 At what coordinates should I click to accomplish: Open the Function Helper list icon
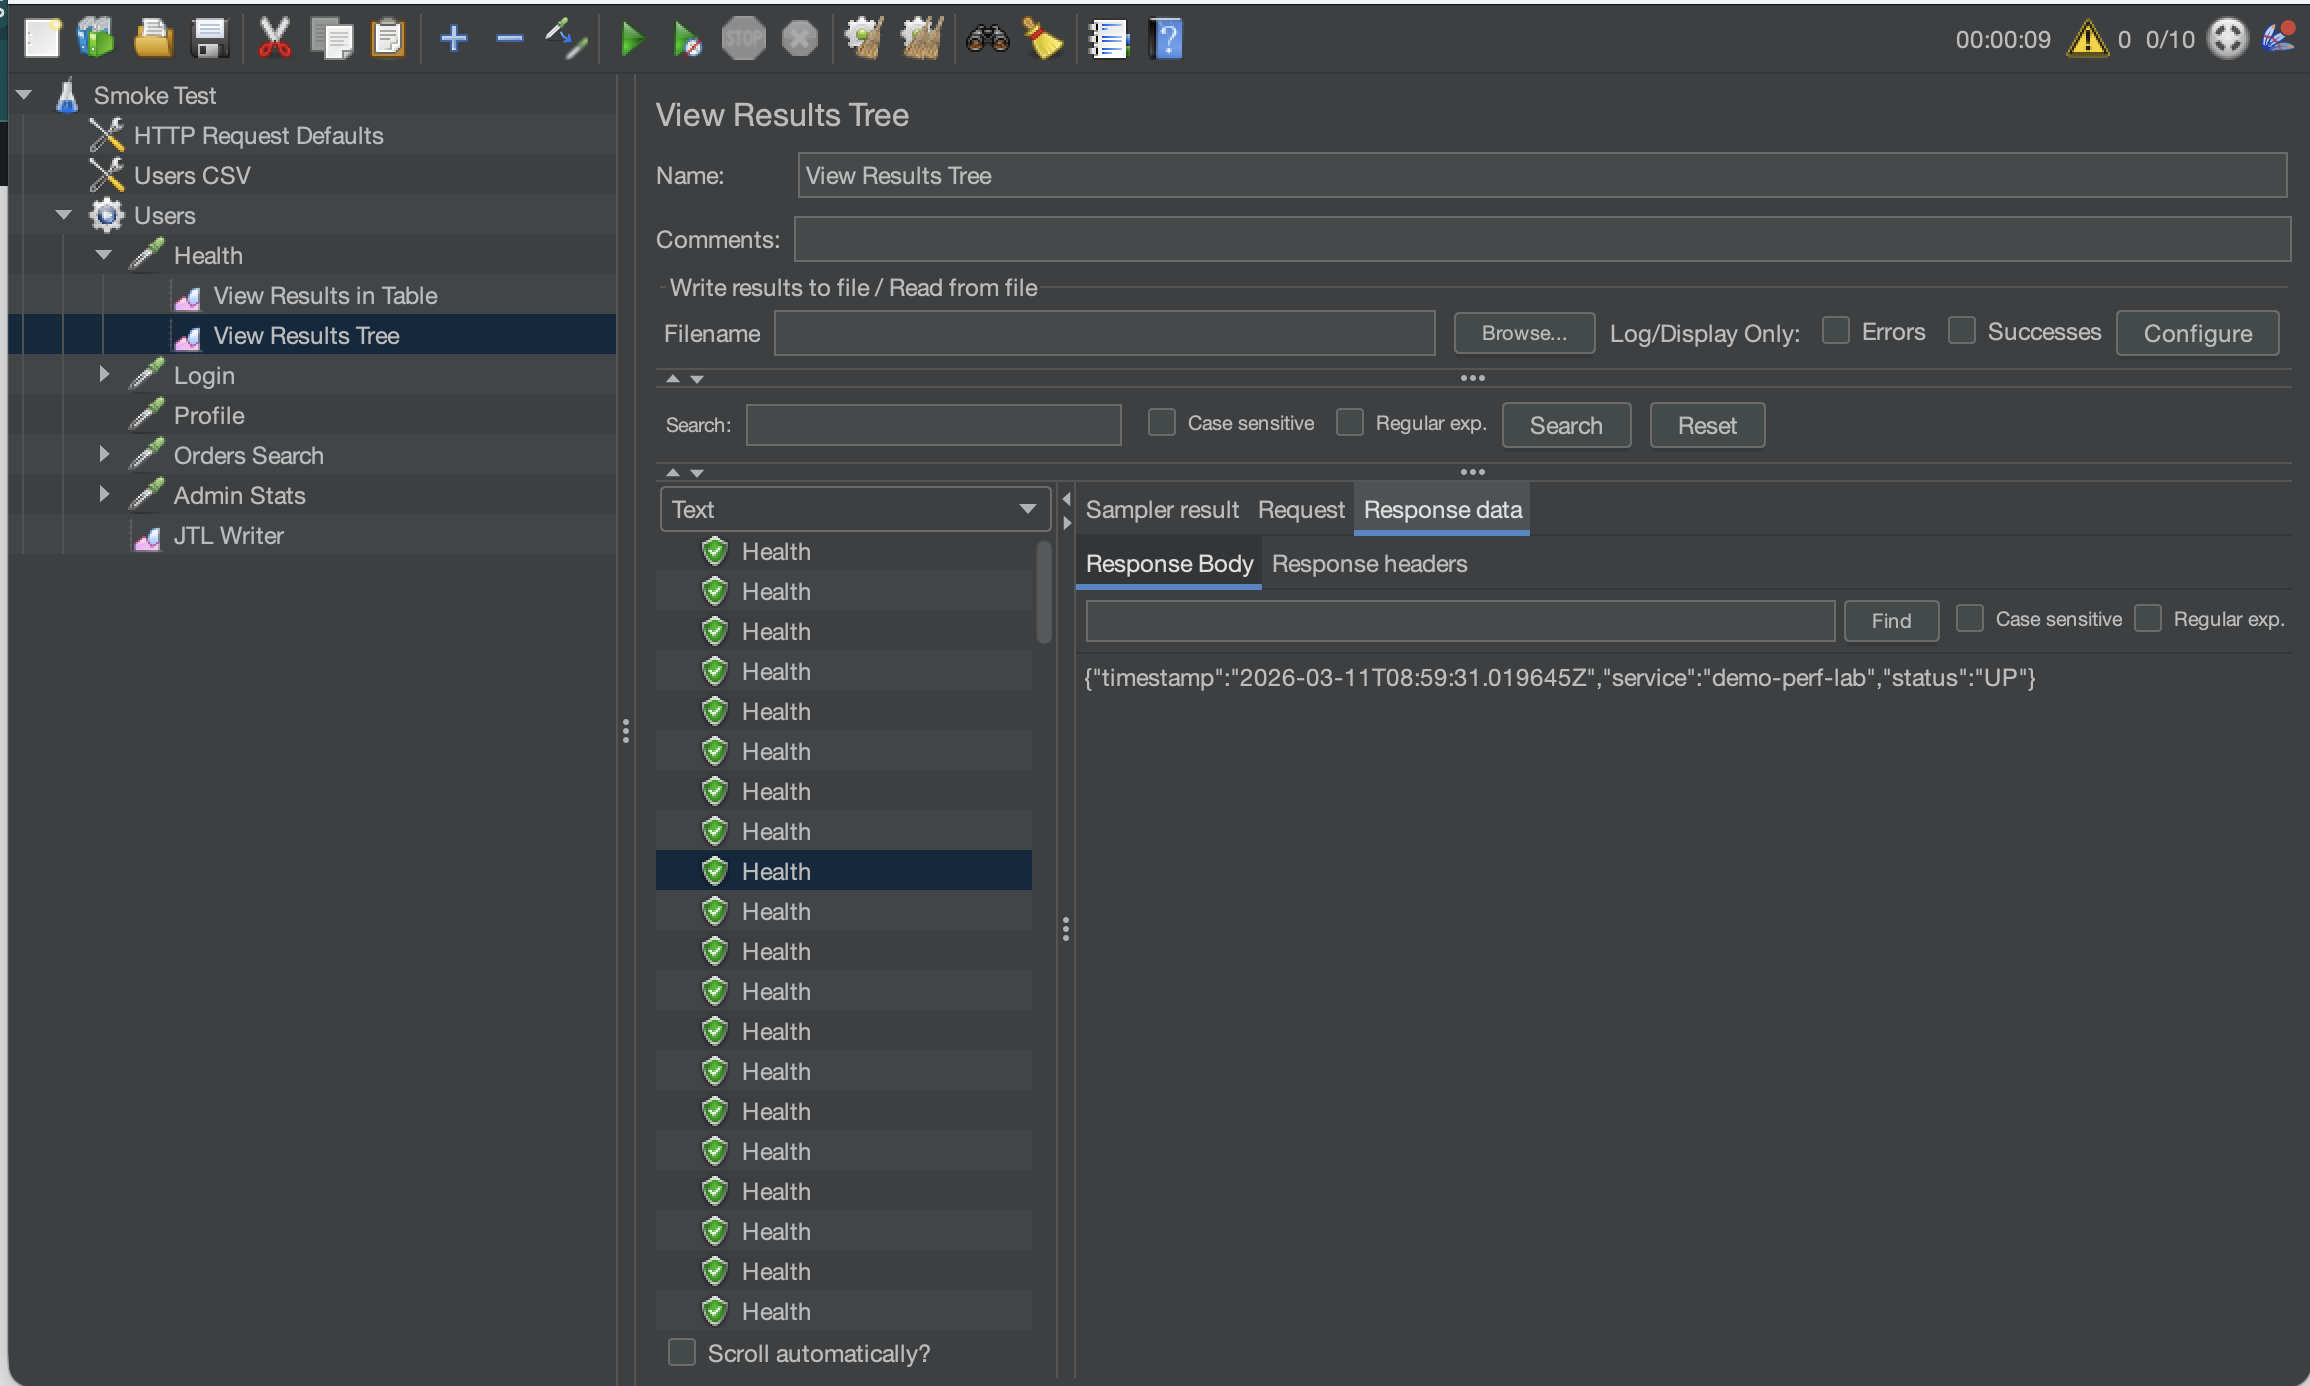pos(1108,40)
